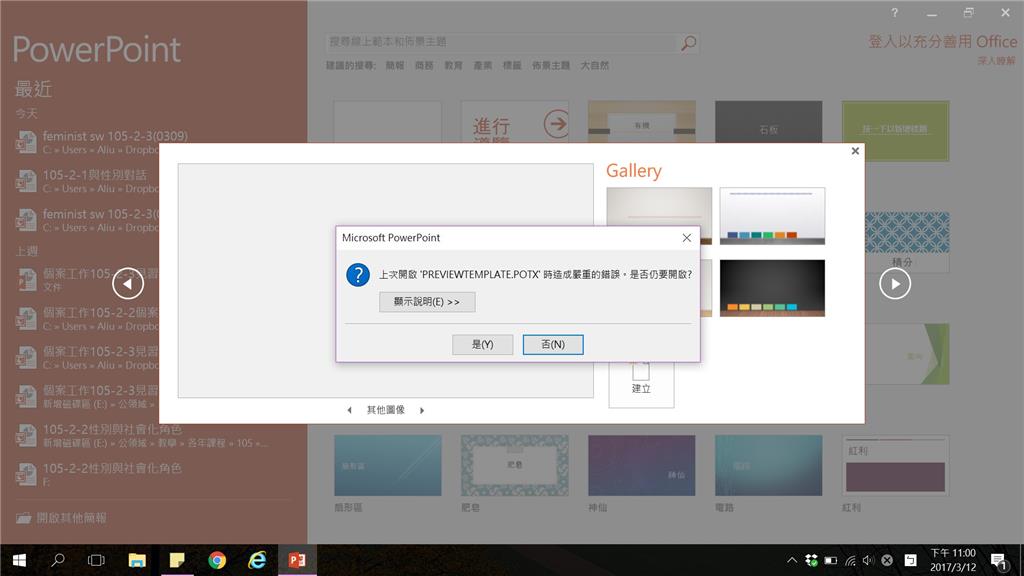1024x576 pixels.
Task: Open the Windows Start menu
Action: 19,560
